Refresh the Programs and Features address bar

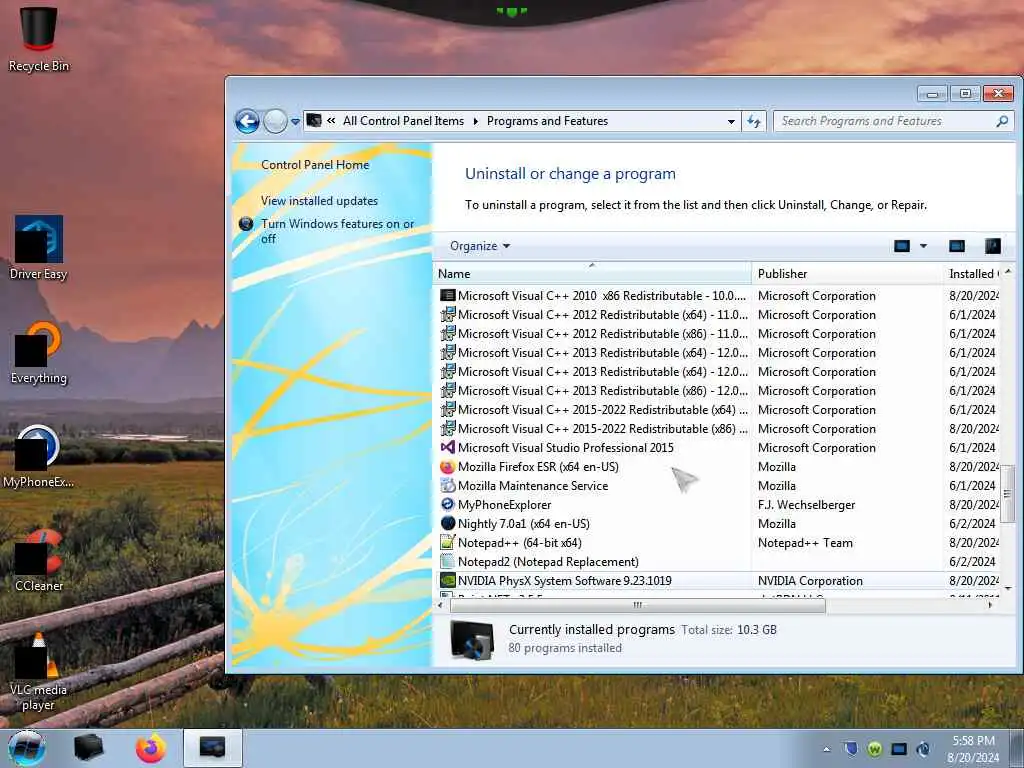coord(754,121)
